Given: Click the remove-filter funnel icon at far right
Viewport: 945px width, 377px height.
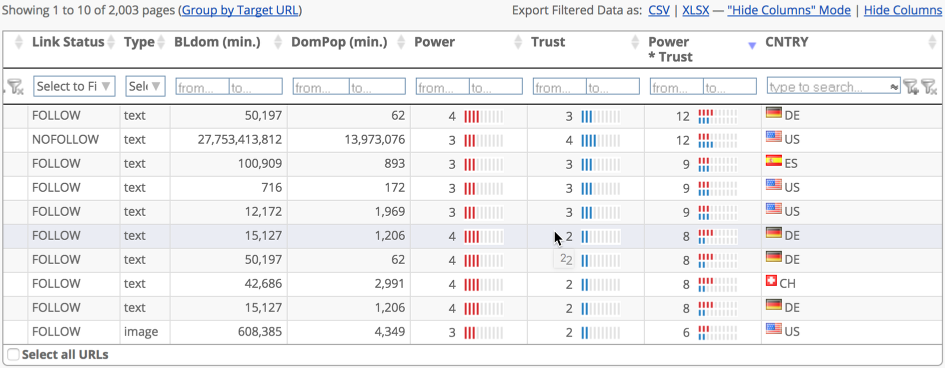Looking at the screenshot, I should click(x=929, y=87).
